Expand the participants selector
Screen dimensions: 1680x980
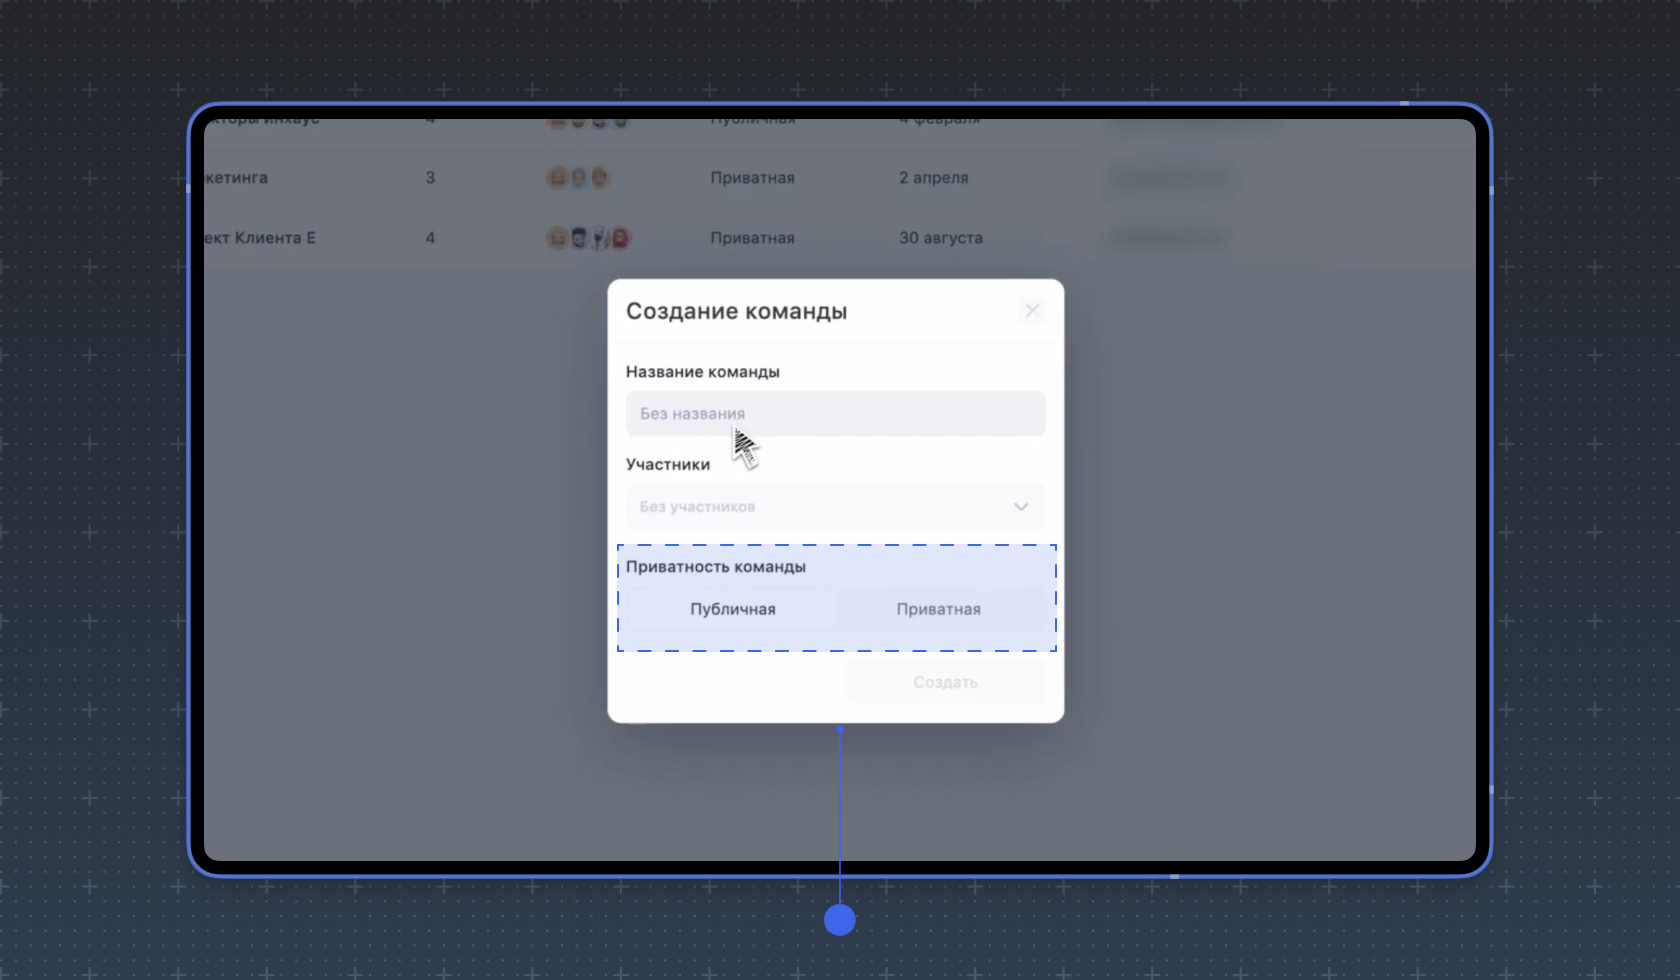[835, 507]
